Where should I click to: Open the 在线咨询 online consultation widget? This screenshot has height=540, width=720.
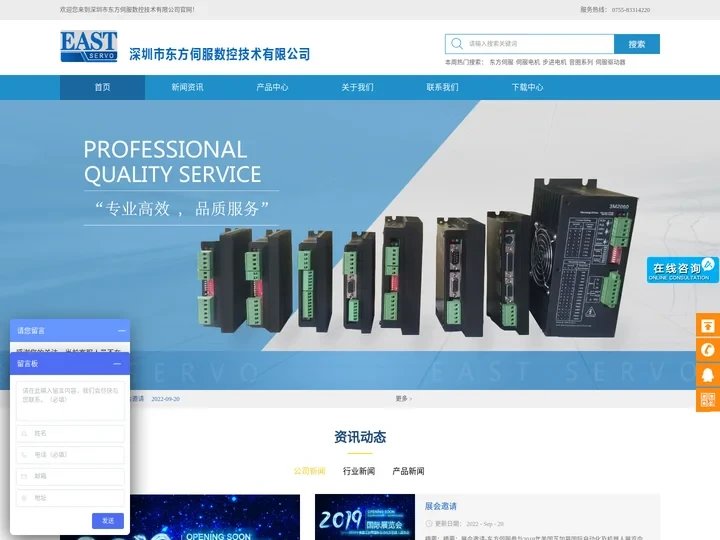point(682,270)
